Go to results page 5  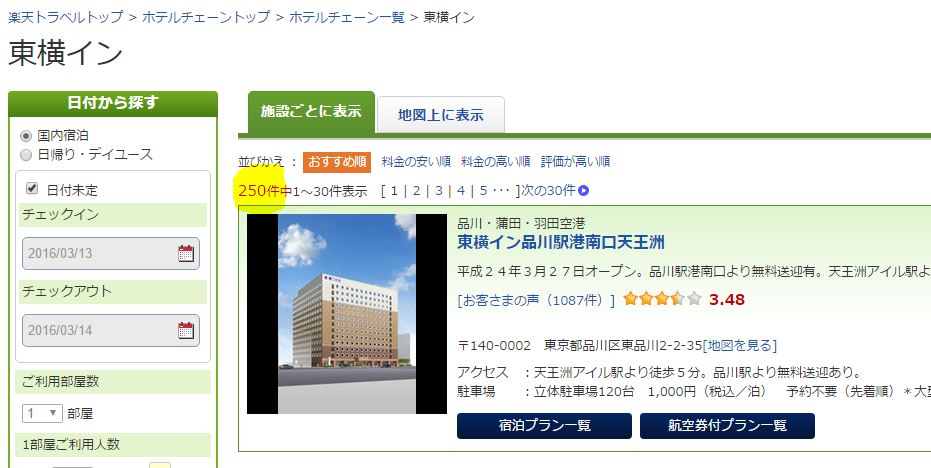click(x=483, y=191)
